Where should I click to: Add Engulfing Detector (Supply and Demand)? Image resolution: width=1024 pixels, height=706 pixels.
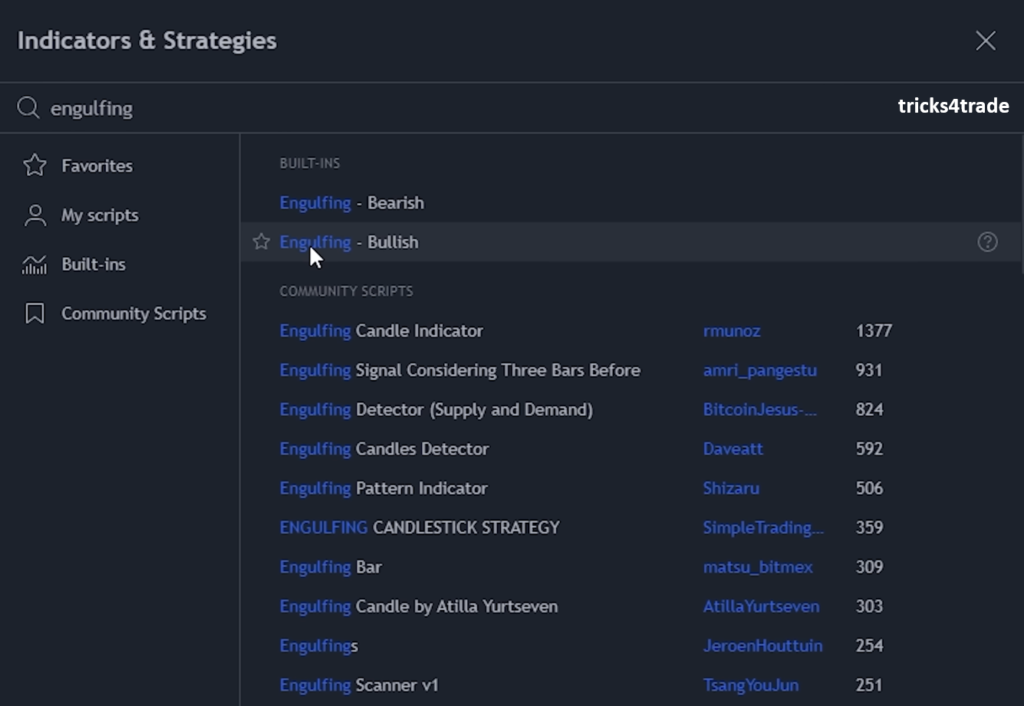tap(436, 410)
